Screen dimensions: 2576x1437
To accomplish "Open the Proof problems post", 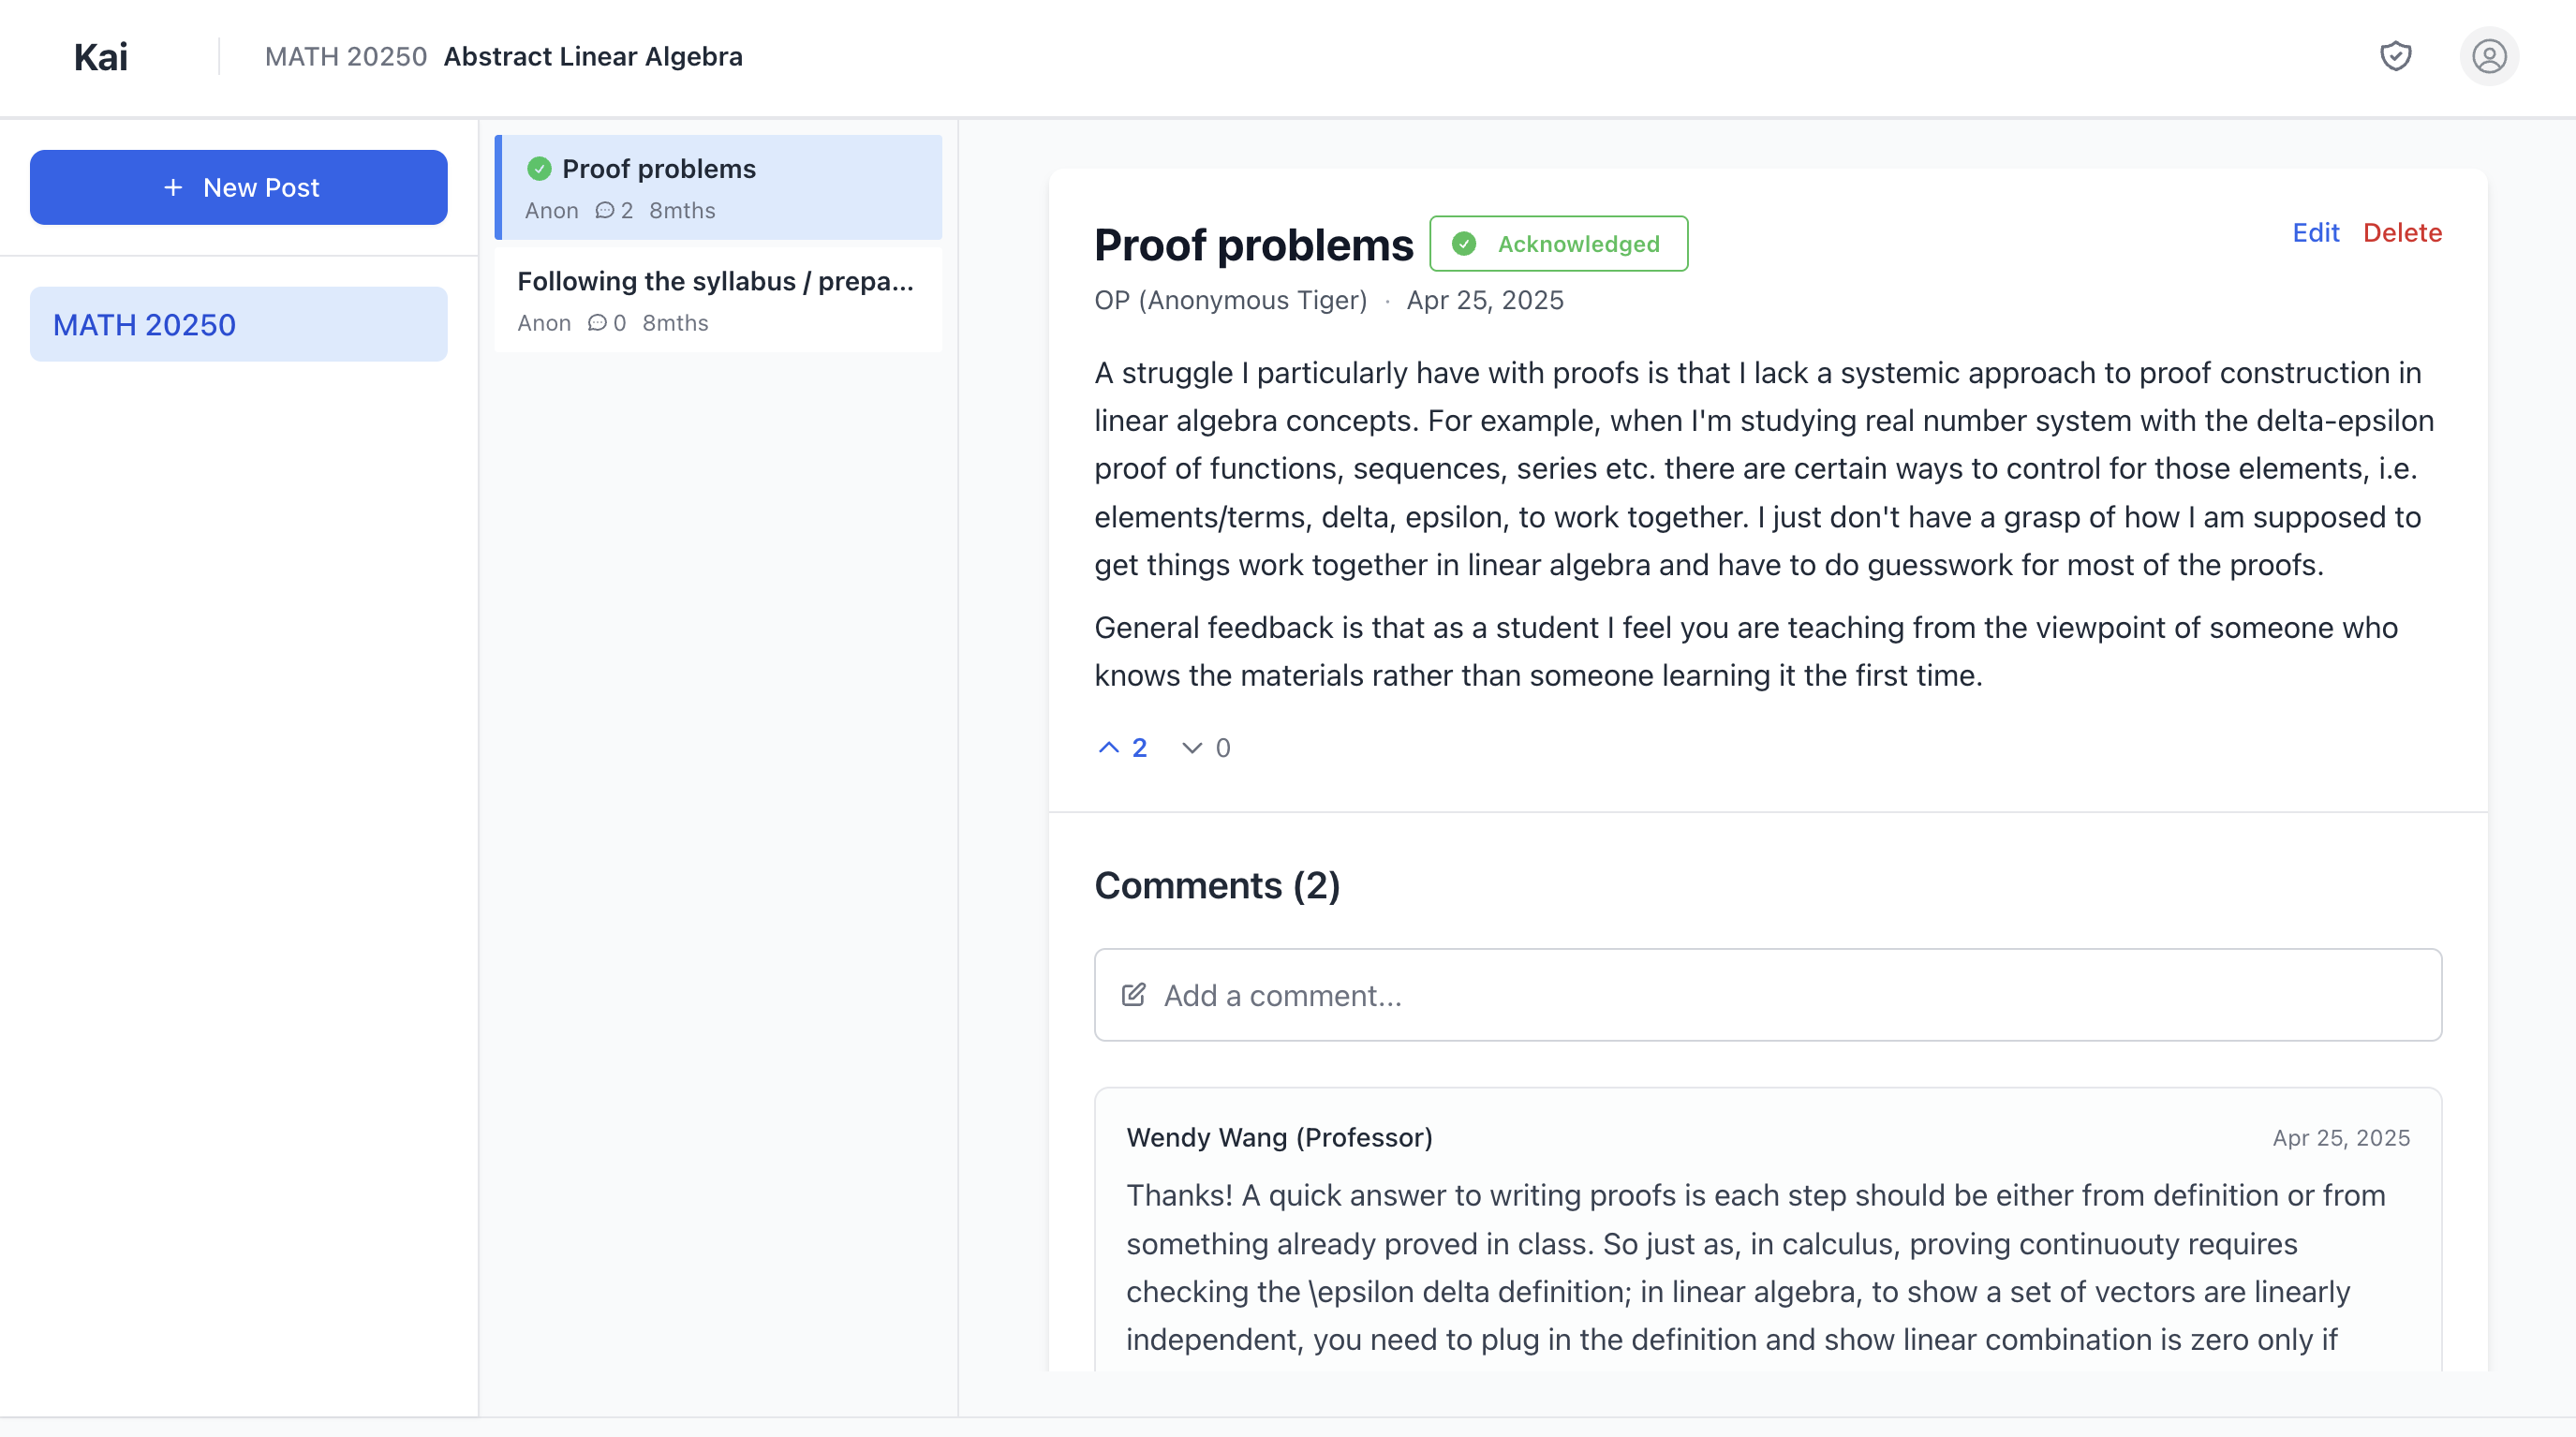I will (718, 187).
